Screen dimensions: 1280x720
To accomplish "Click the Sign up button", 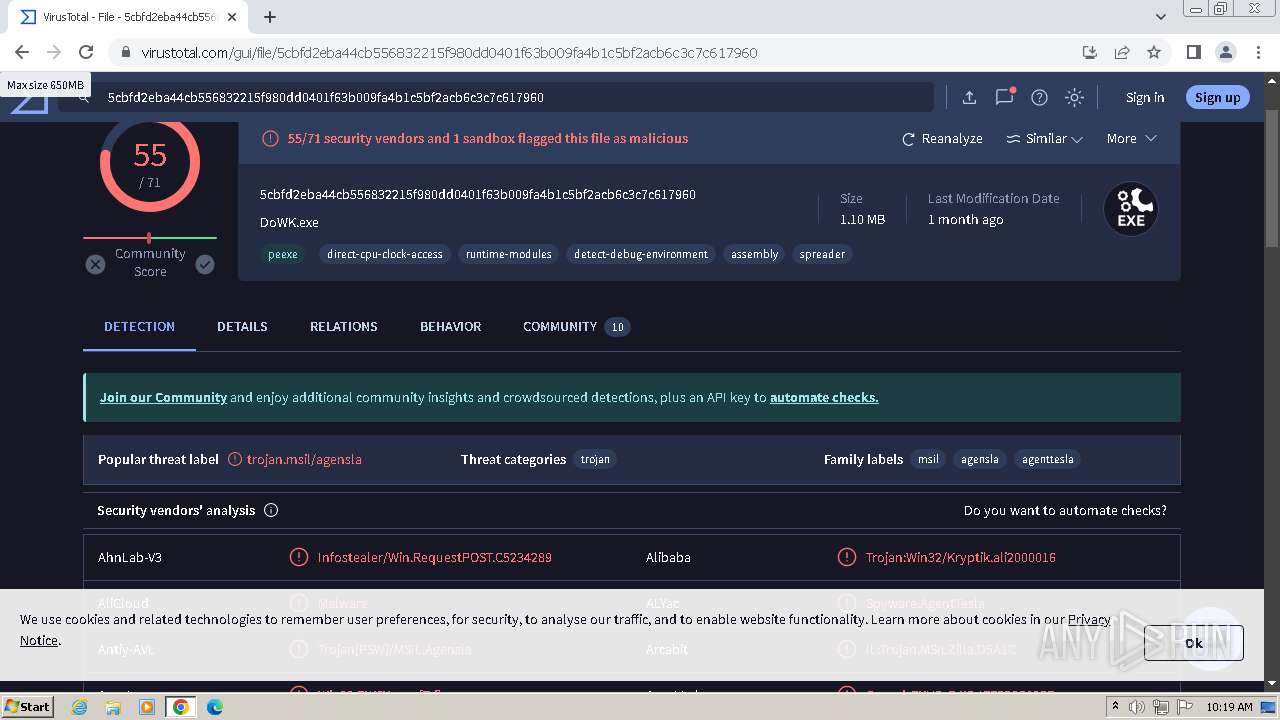I will coord(1217,97).
